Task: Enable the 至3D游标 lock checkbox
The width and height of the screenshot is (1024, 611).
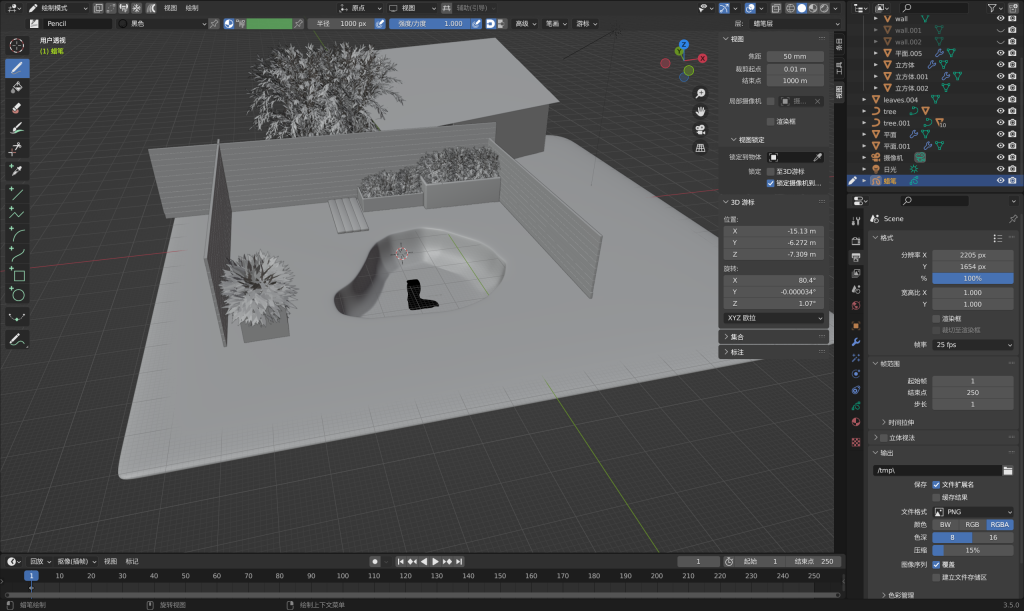Action: (770, 172)
